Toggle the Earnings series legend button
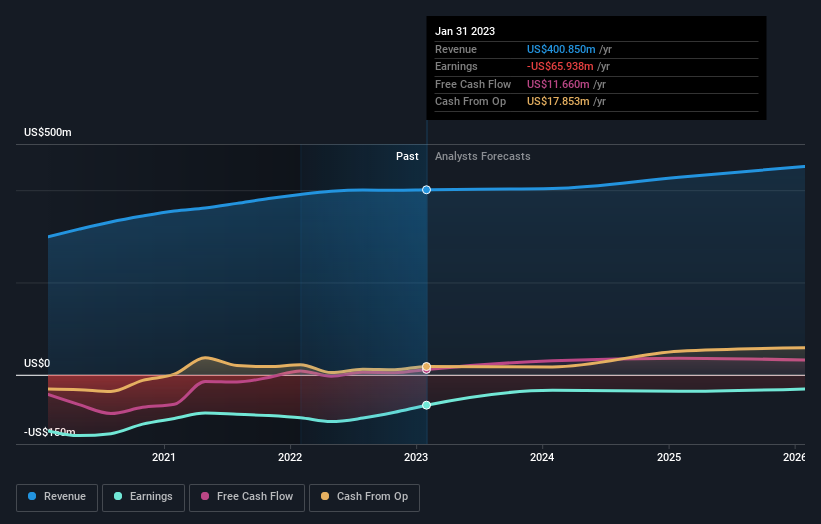This screenshot has height=524, width=821. pos(143,497)
